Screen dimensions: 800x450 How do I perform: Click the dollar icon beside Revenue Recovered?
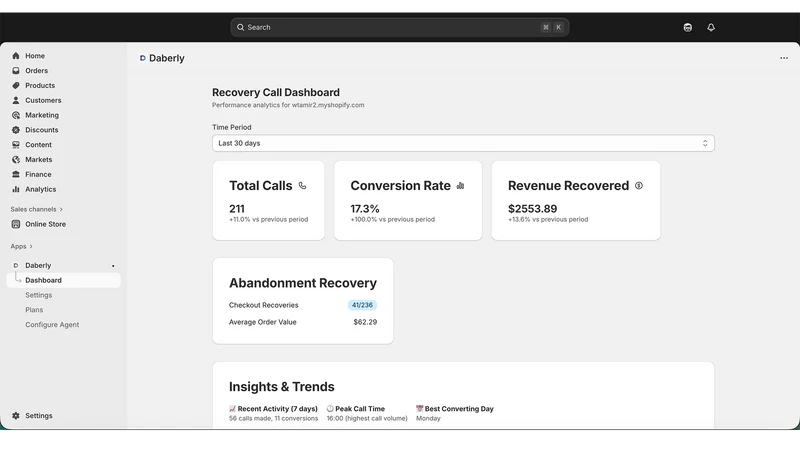click(639, 186)
